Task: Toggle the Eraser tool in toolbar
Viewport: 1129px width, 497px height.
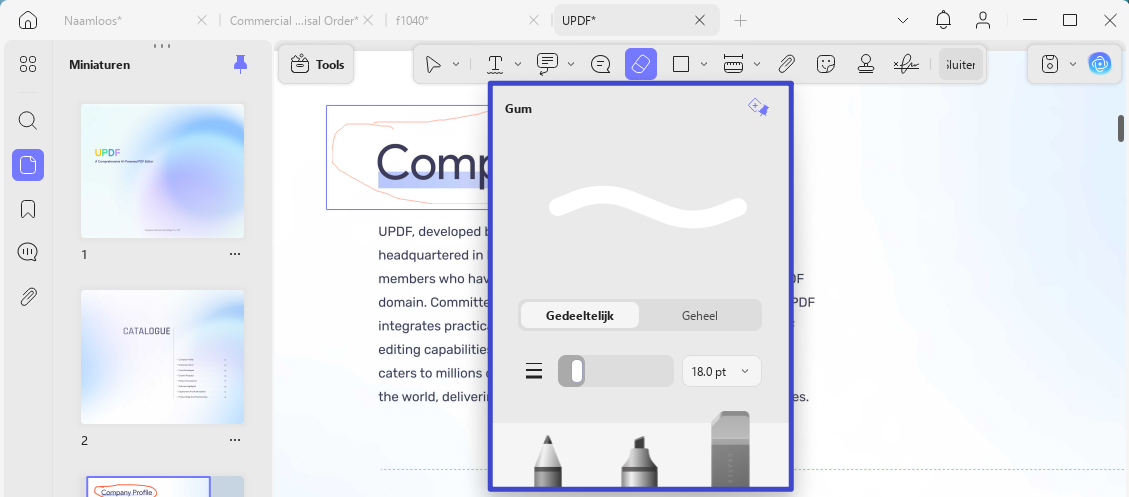Action: pos(641,64)
